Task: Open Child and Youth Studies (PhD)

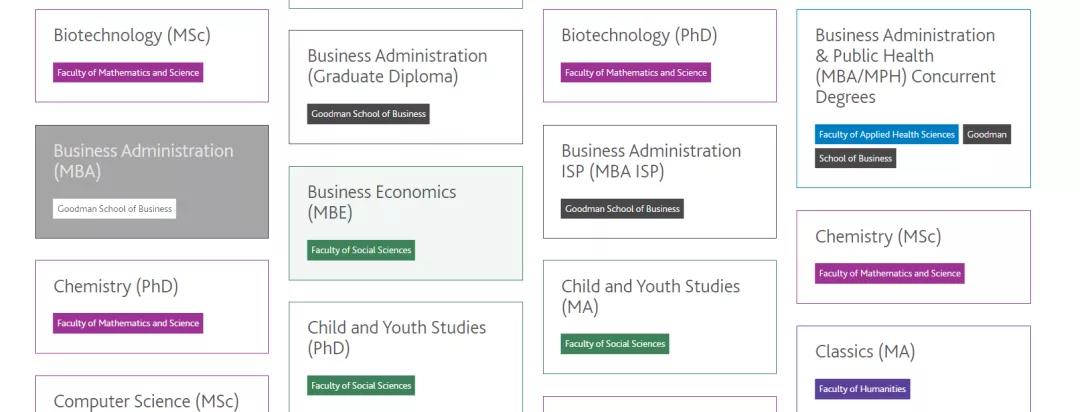Action: point(406,357)
